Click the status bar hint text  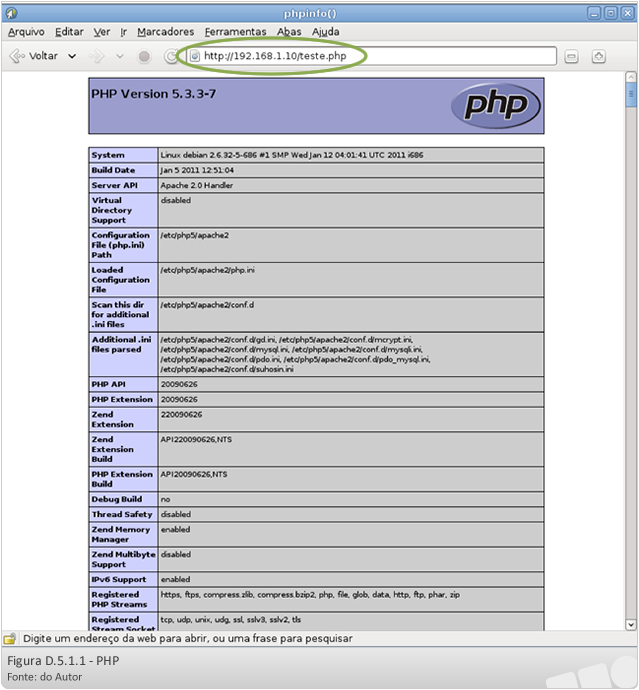click(188, 638)
